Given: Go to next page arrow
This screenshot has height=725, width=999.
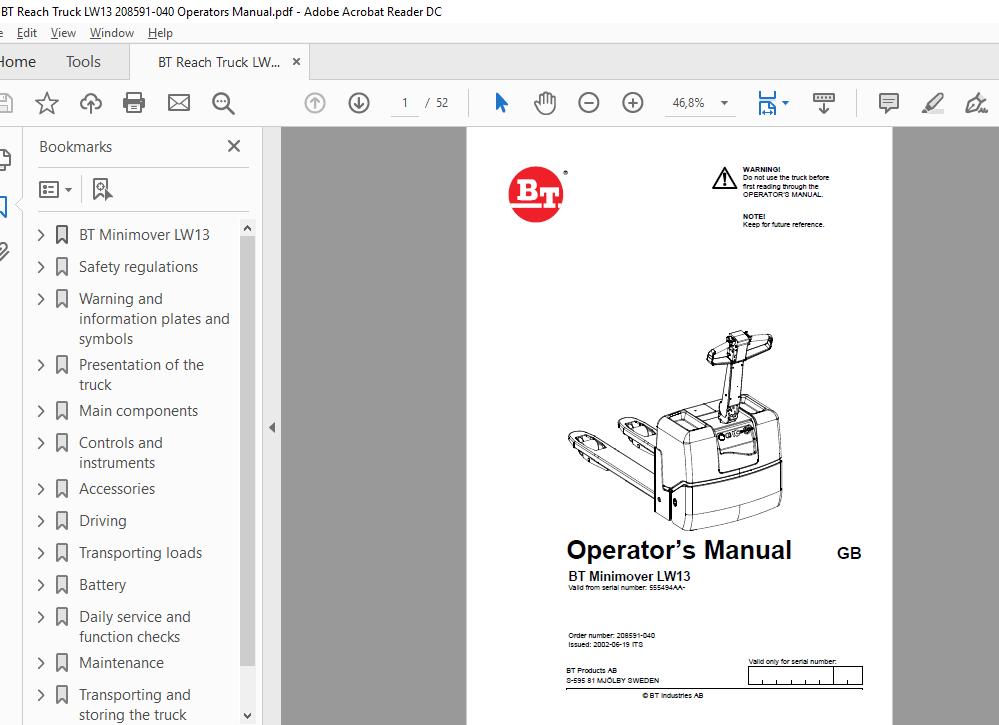Looking at the screenshot, I should [x=359, y=103].
